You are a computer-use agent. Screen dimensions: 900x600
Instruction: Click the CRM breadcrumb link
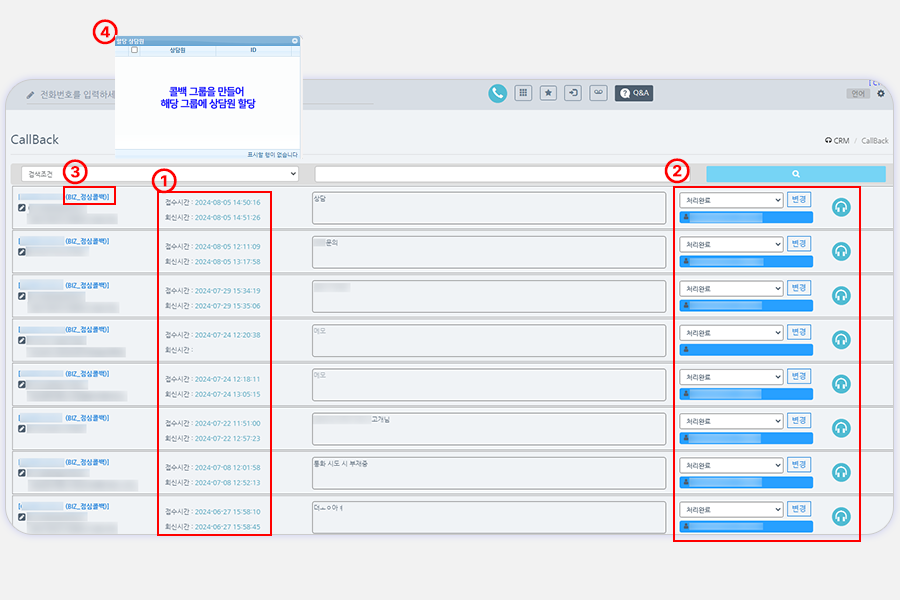click(836, 141)
